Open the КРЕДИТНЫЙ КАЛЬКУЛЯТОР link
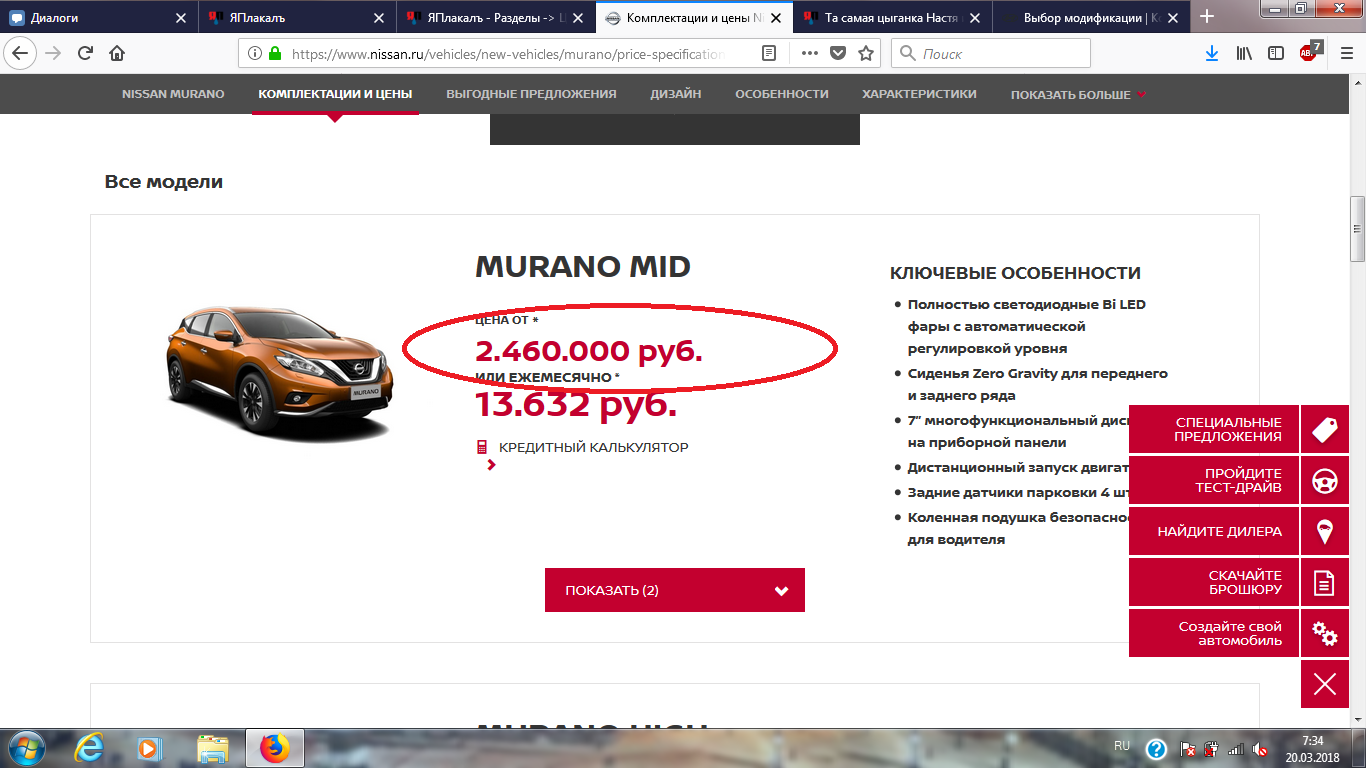The image size is (1366, 768). pos(593,447)
